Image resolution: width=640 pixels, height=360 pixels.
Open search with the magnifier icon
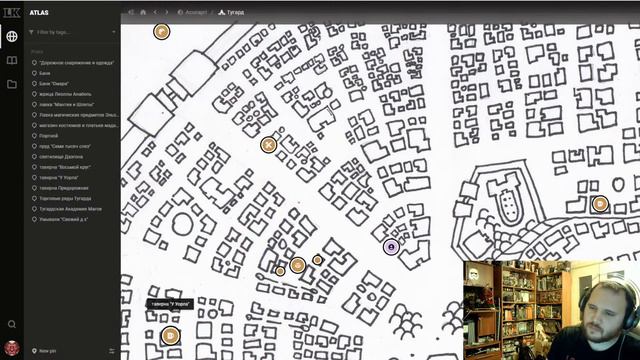tap(12, 324)
